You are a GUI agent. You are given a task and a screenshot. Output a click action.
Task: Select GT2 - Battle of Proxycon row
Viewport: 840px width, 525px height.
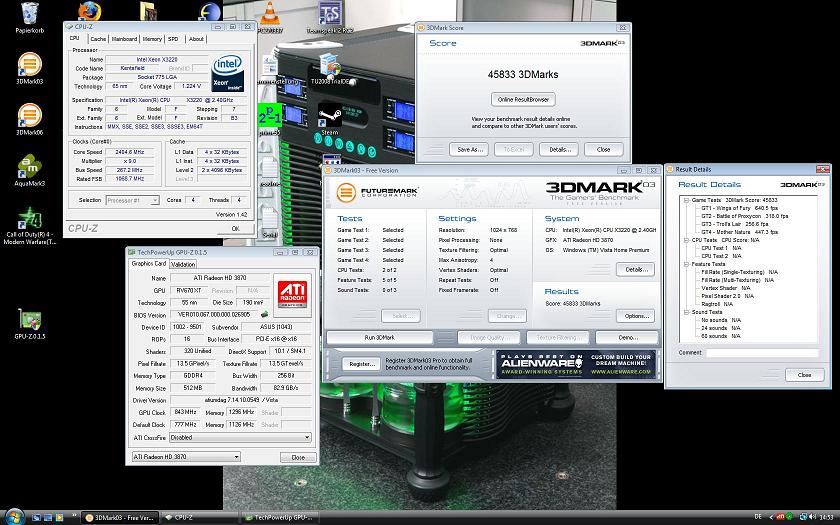pyautogui.click(x=745, y=216)
